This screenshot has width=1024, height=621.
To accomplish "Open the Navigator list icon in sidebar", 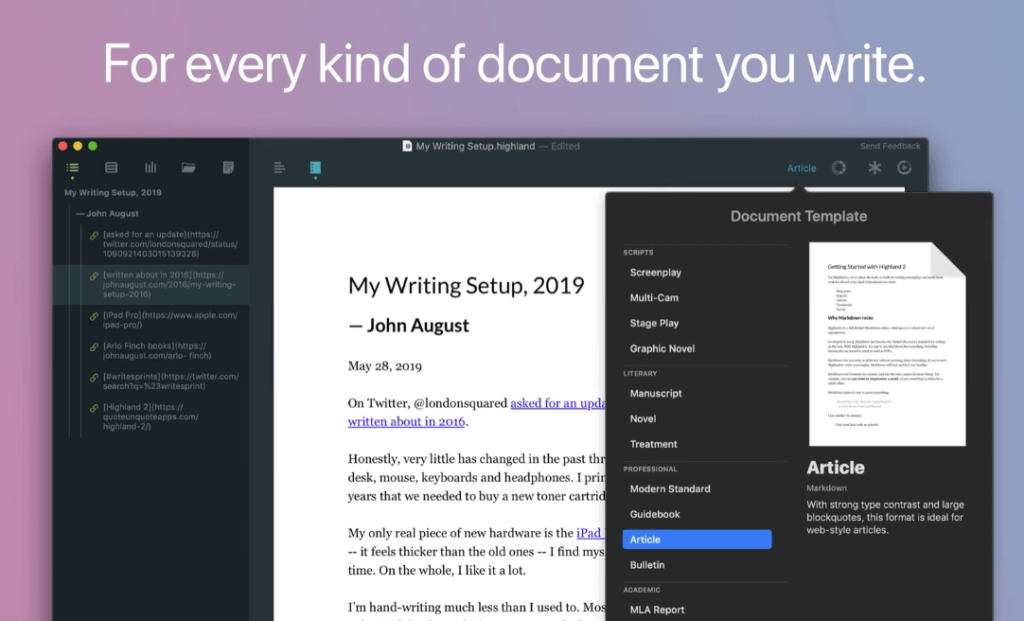I will [x=72, y=168].
